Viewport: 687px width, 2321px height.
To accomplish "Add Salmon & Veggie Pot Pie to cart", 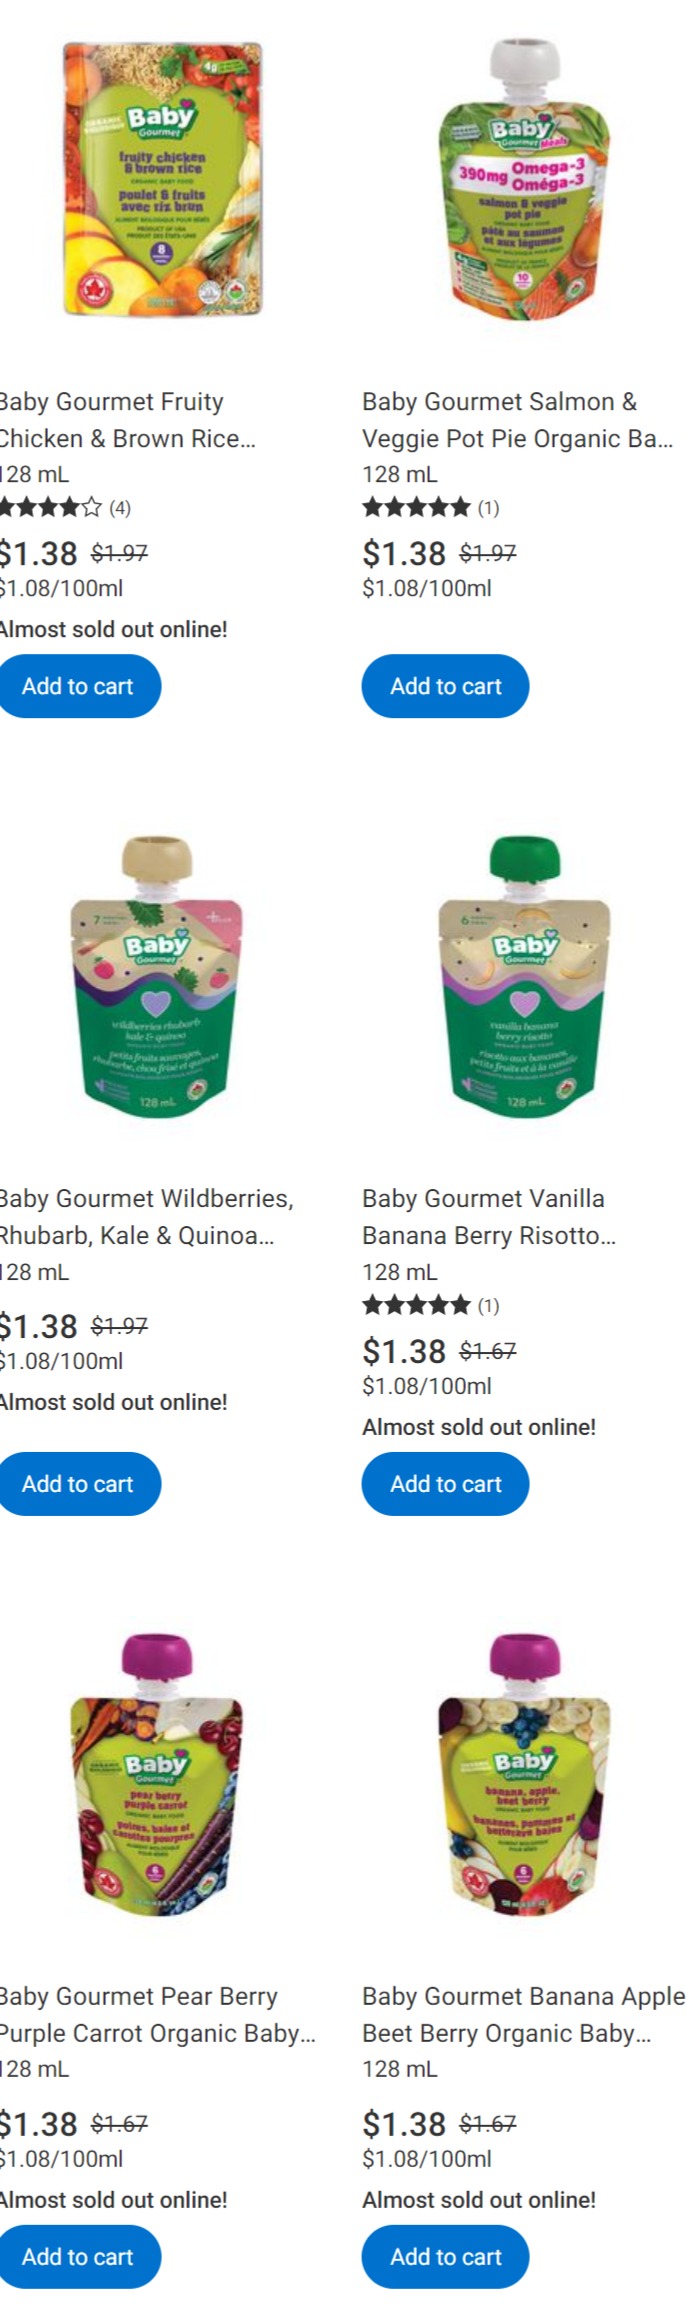I will 445,686.
